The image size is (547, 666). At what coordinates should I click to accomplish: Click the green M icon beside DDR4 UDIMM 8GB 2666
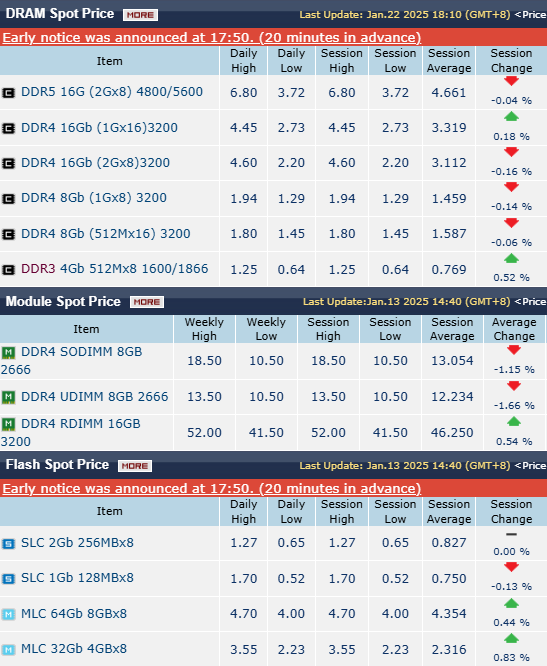tap(8, 397)
